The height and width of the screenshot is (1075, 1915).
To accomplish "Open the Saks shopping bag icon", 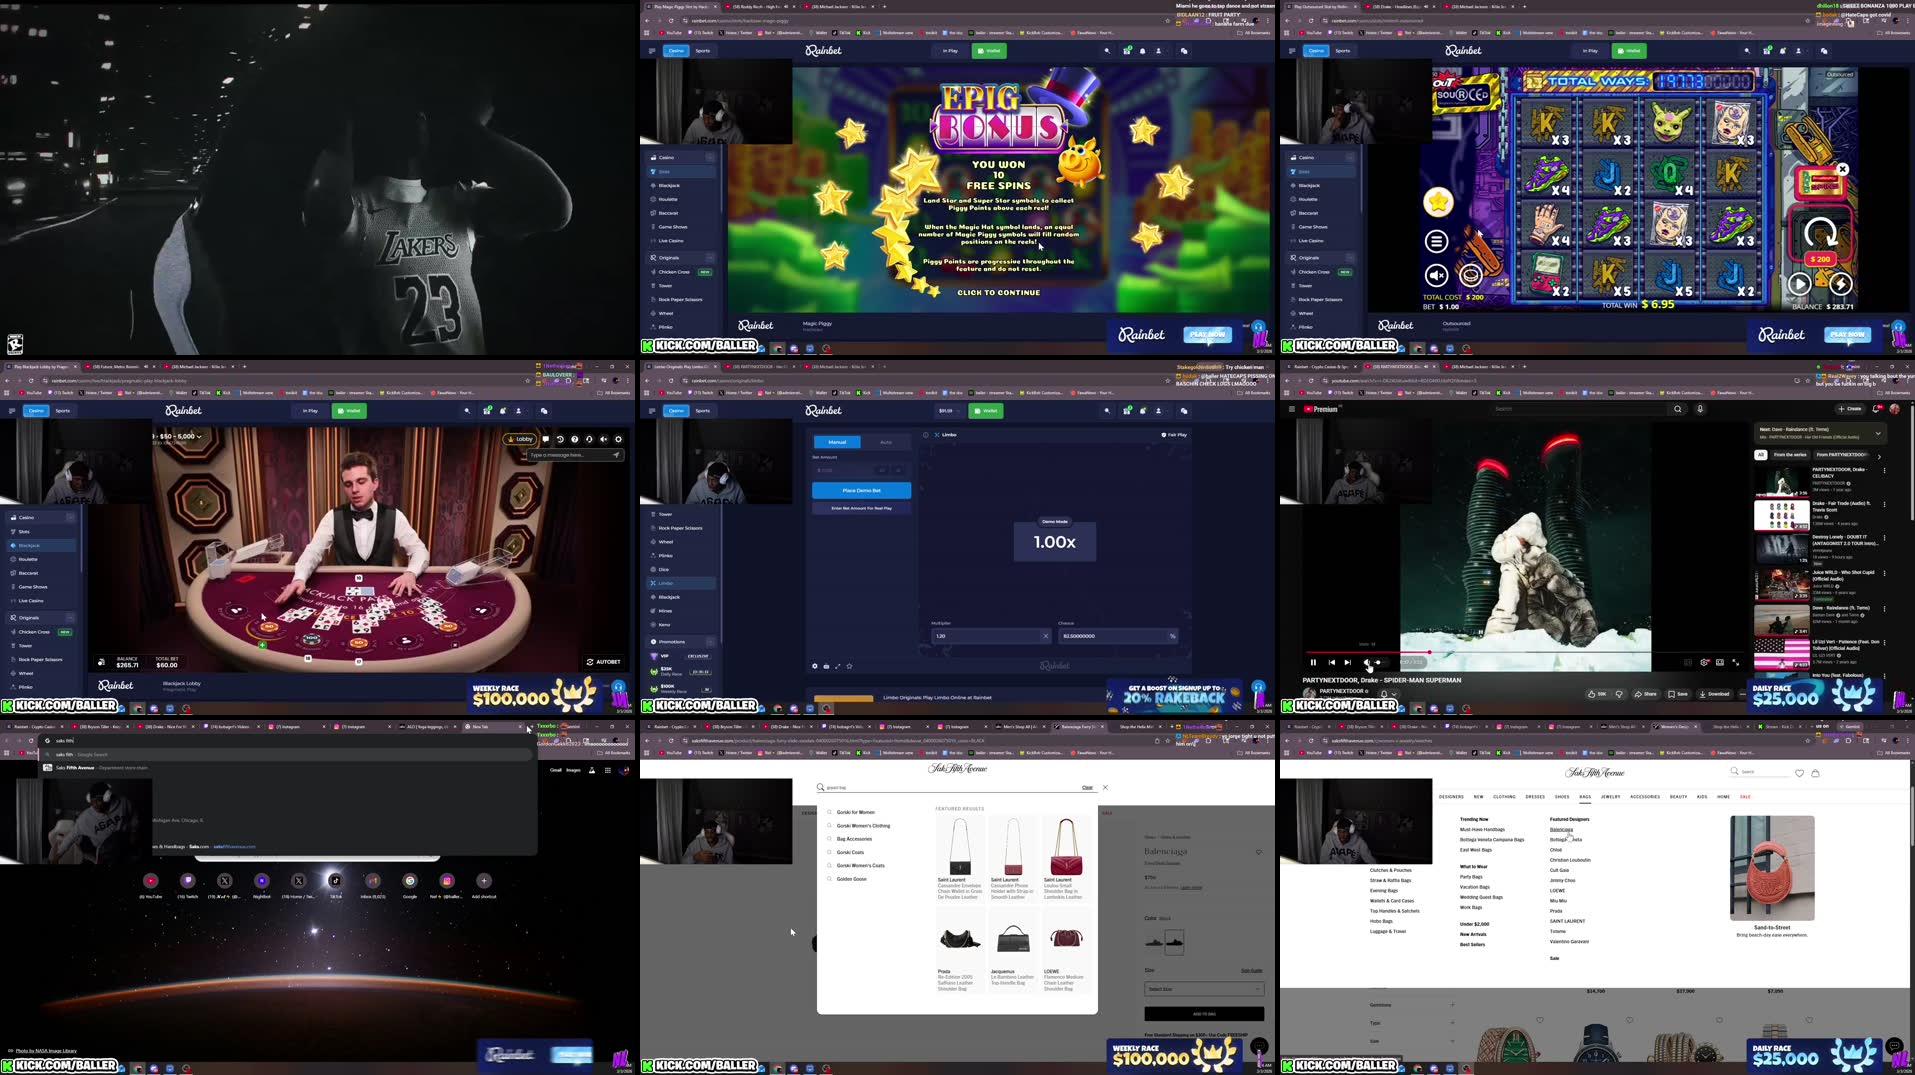I will click(1815, 773).
